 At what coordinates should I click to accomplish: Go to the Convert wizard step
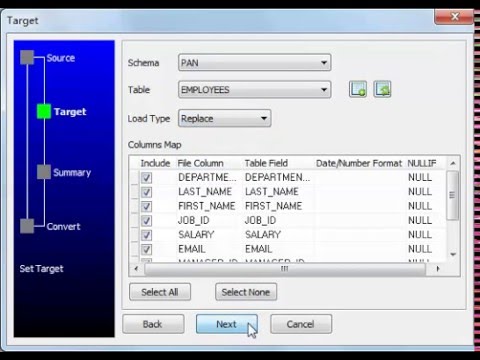tap(63, 226)
